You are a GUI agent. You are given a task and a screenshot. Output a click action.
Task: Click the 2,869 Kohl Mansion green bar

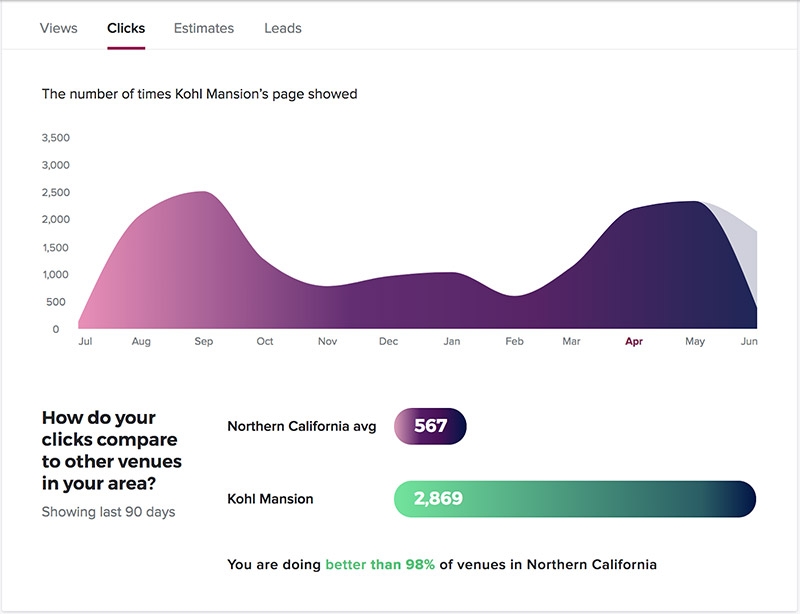click(575, 498)
